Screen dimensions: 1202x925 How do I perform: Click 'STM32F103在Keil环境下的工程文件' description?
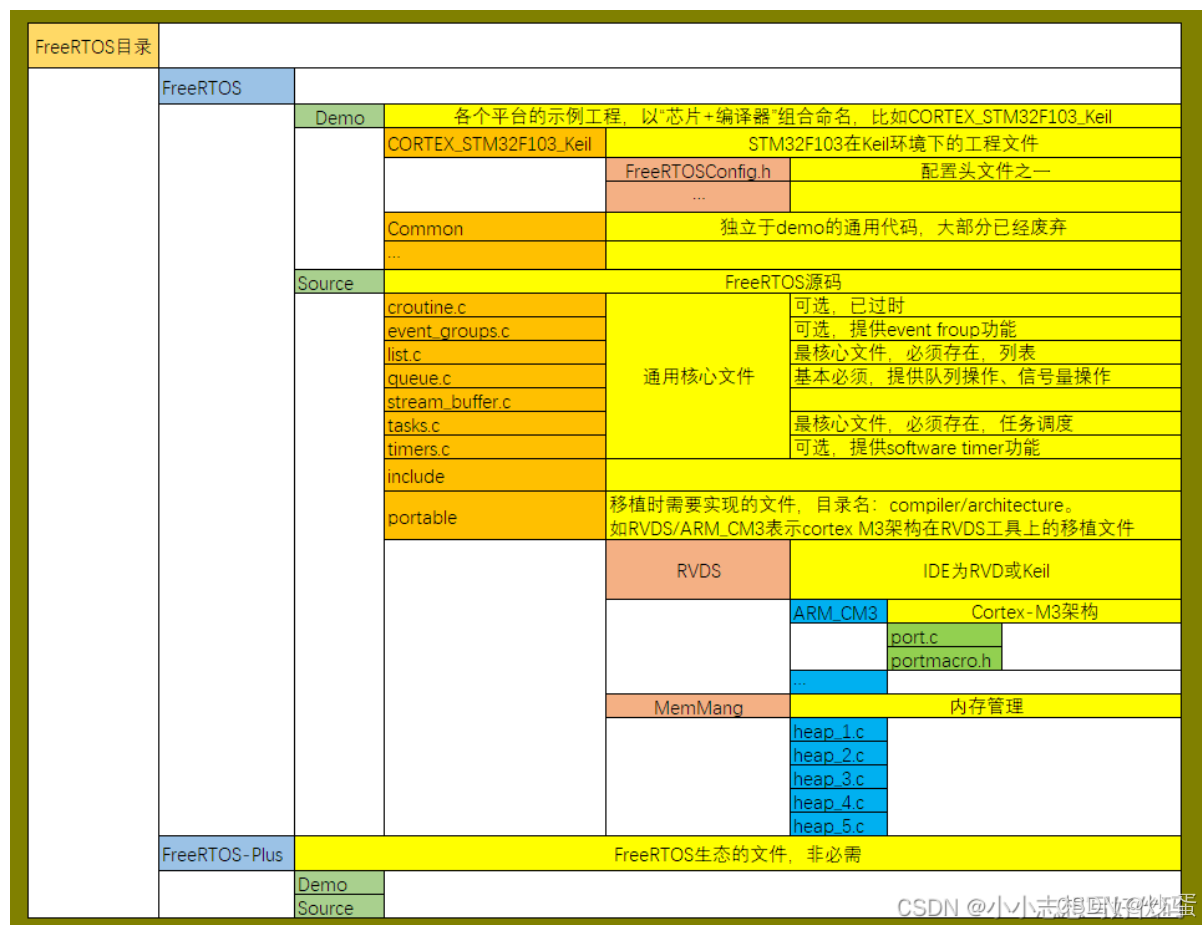pos(893,144)
